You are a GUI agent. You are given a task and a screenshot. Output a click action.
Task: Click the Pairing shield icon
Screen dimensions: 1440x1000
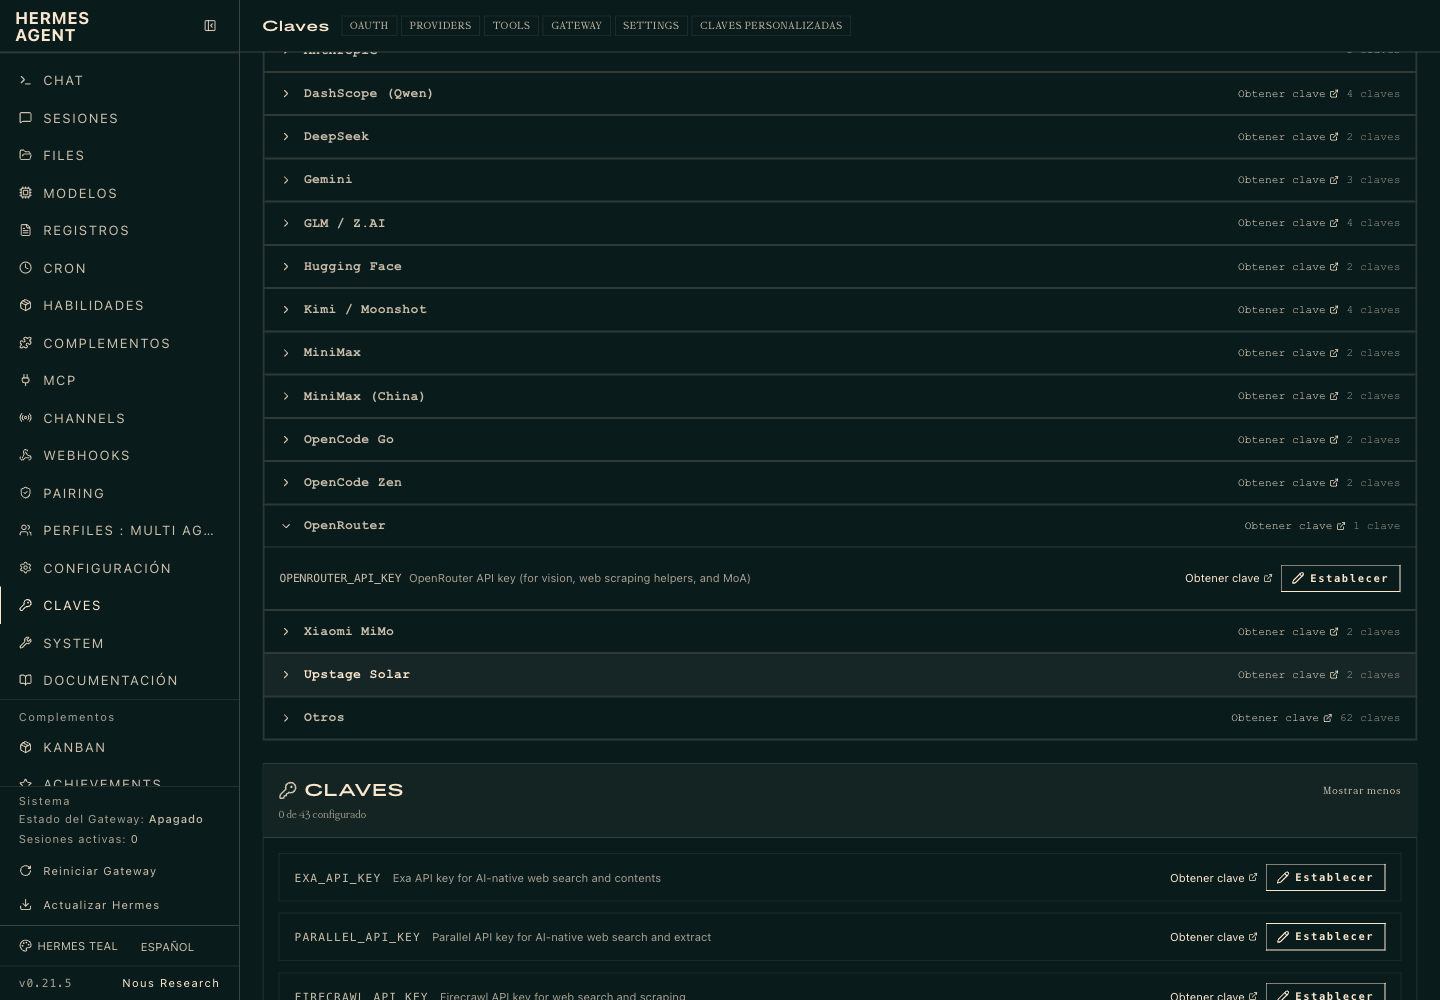(26, 493)
